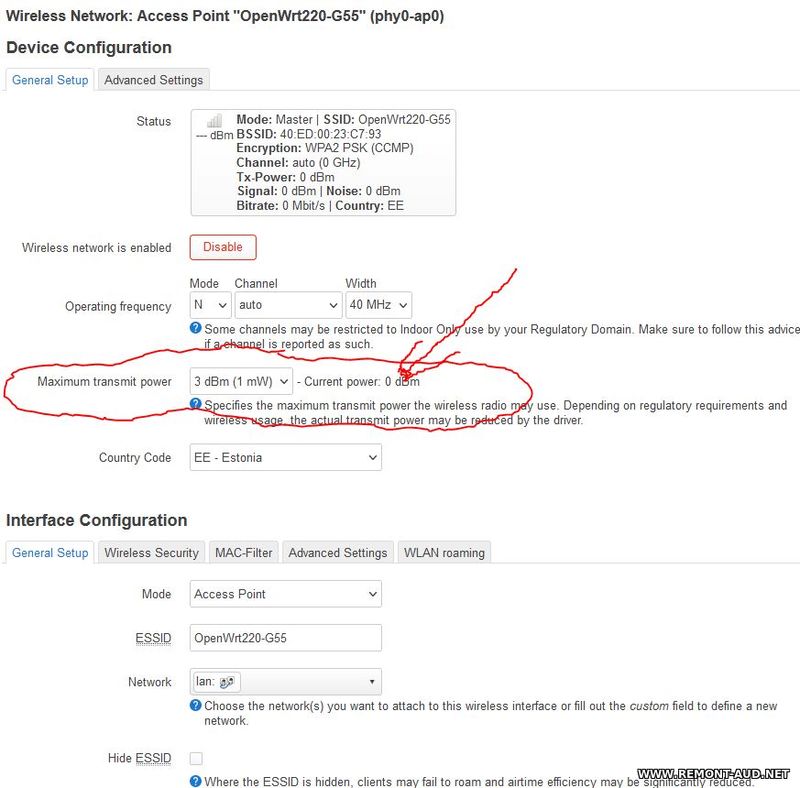Open the Network lan selection dropdown
Image resolution: width=800 pixels, height=788 pixels.
[x=285, y=682]
